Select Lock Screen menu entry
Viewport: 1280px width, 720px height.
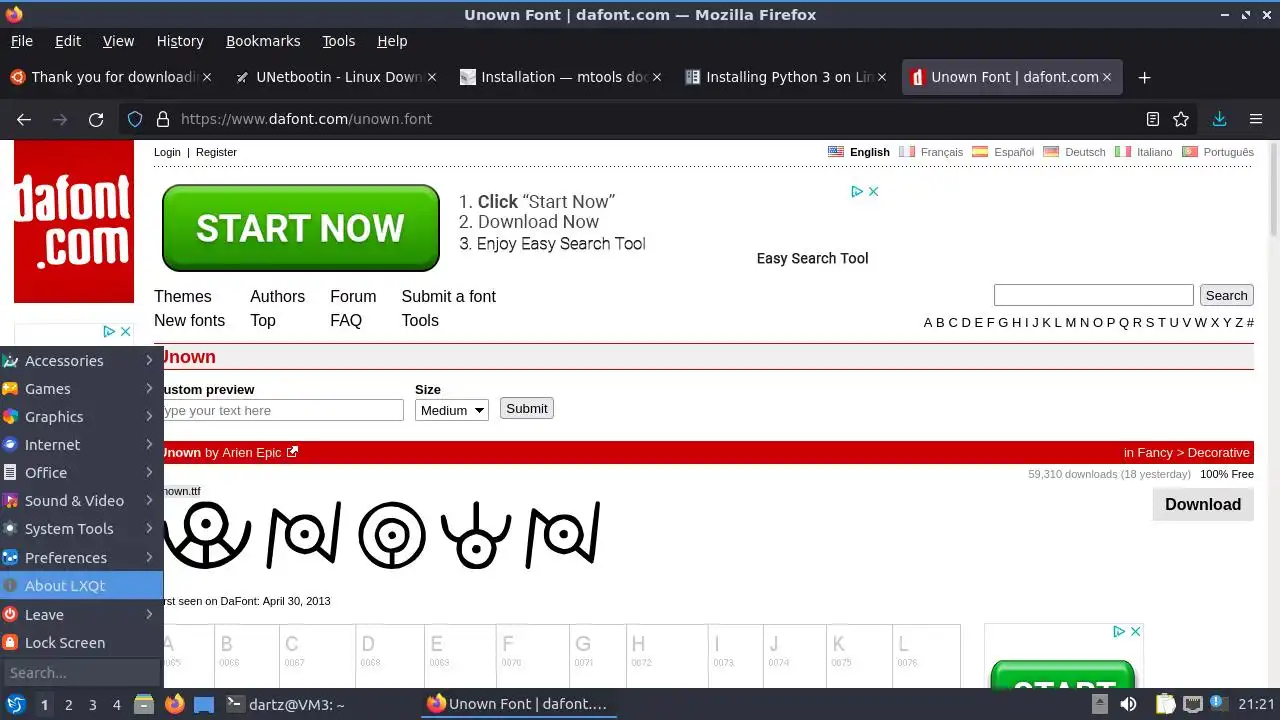[x=81, y=642]
